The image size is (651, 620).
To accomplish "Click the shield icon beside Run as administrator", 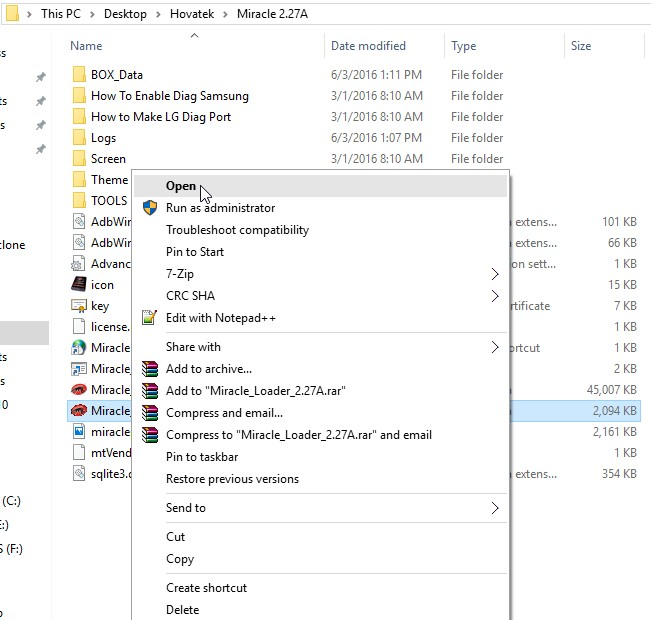I will [150, 208].
